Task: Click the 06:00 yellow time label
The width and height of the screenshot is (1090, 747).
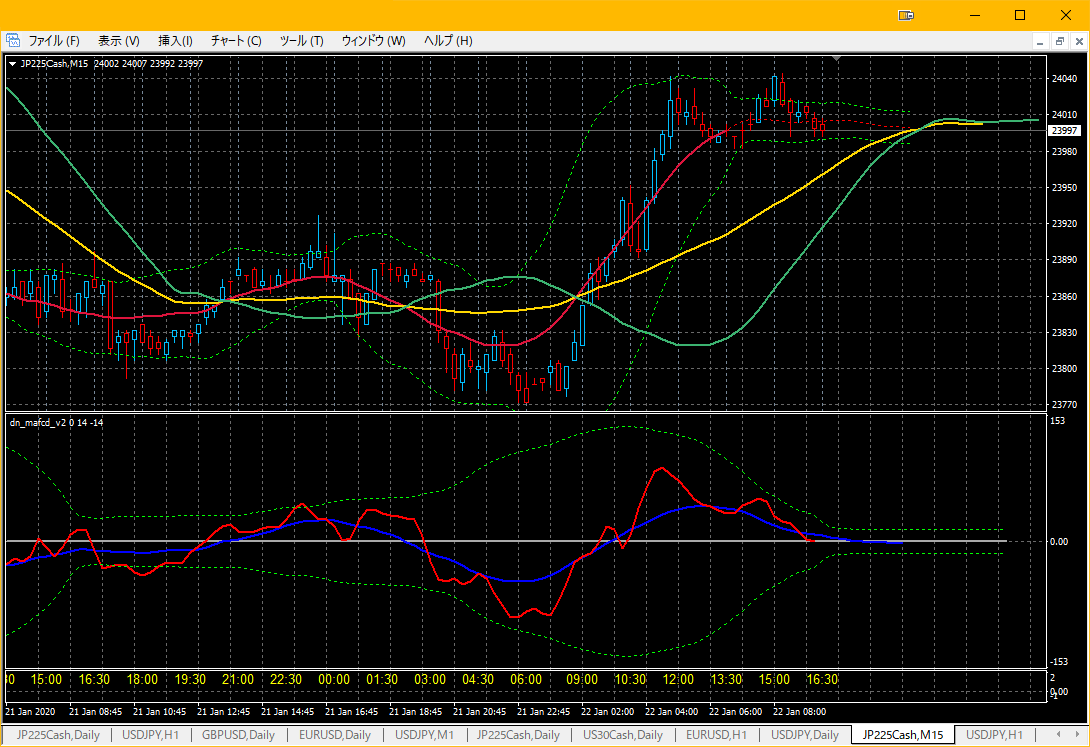Action: point(526,680)
